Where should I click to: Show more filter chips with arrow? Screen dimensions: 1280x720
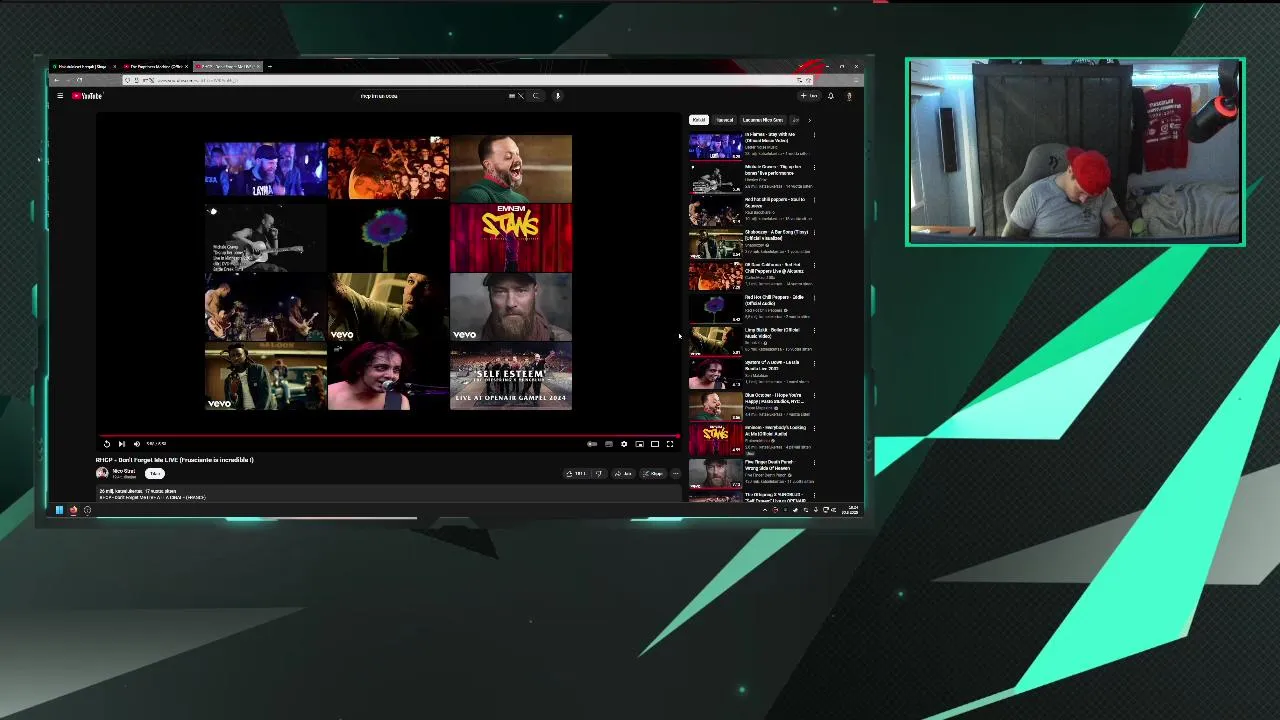(x=809, y=120)
